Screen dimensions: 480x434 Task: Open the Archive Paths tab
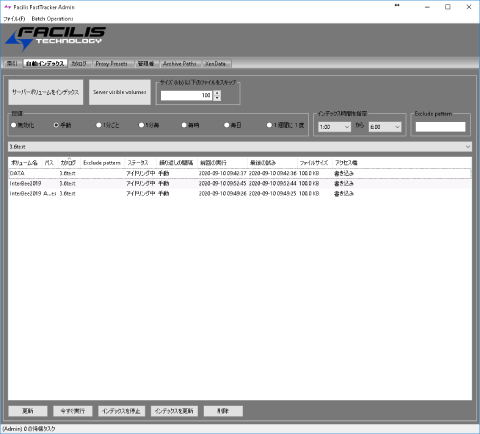tap(180, 63)
